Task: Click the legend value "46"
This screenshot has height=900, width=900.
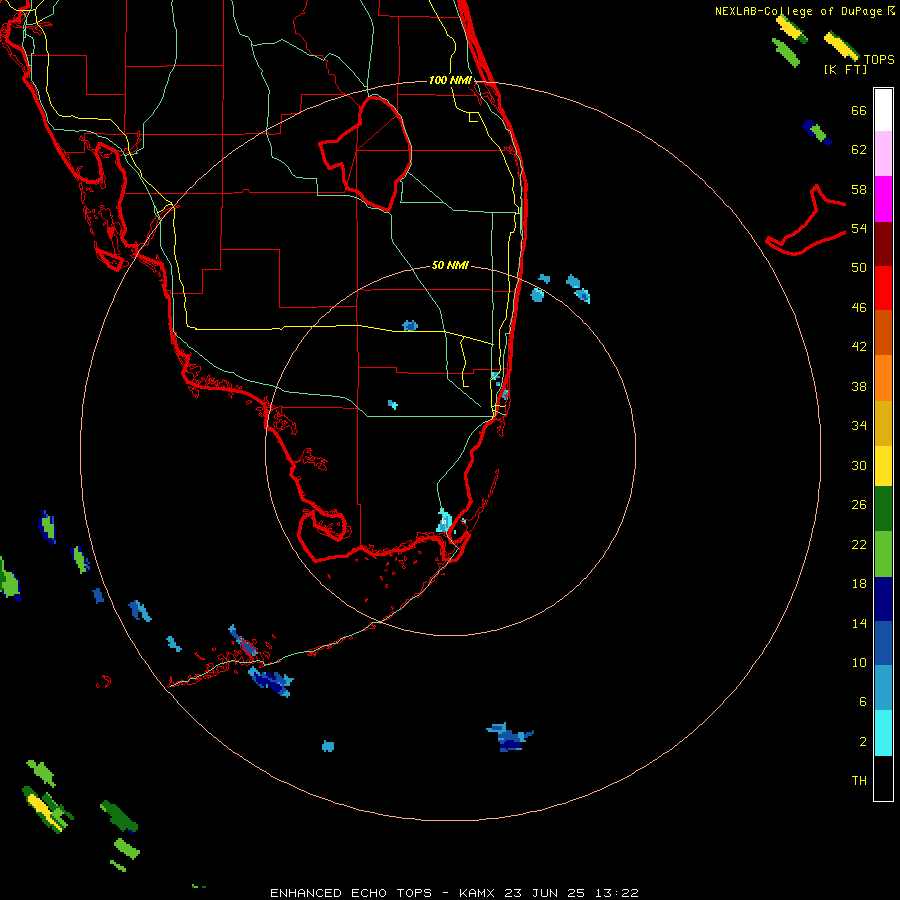Action: (x=859, y=307)
